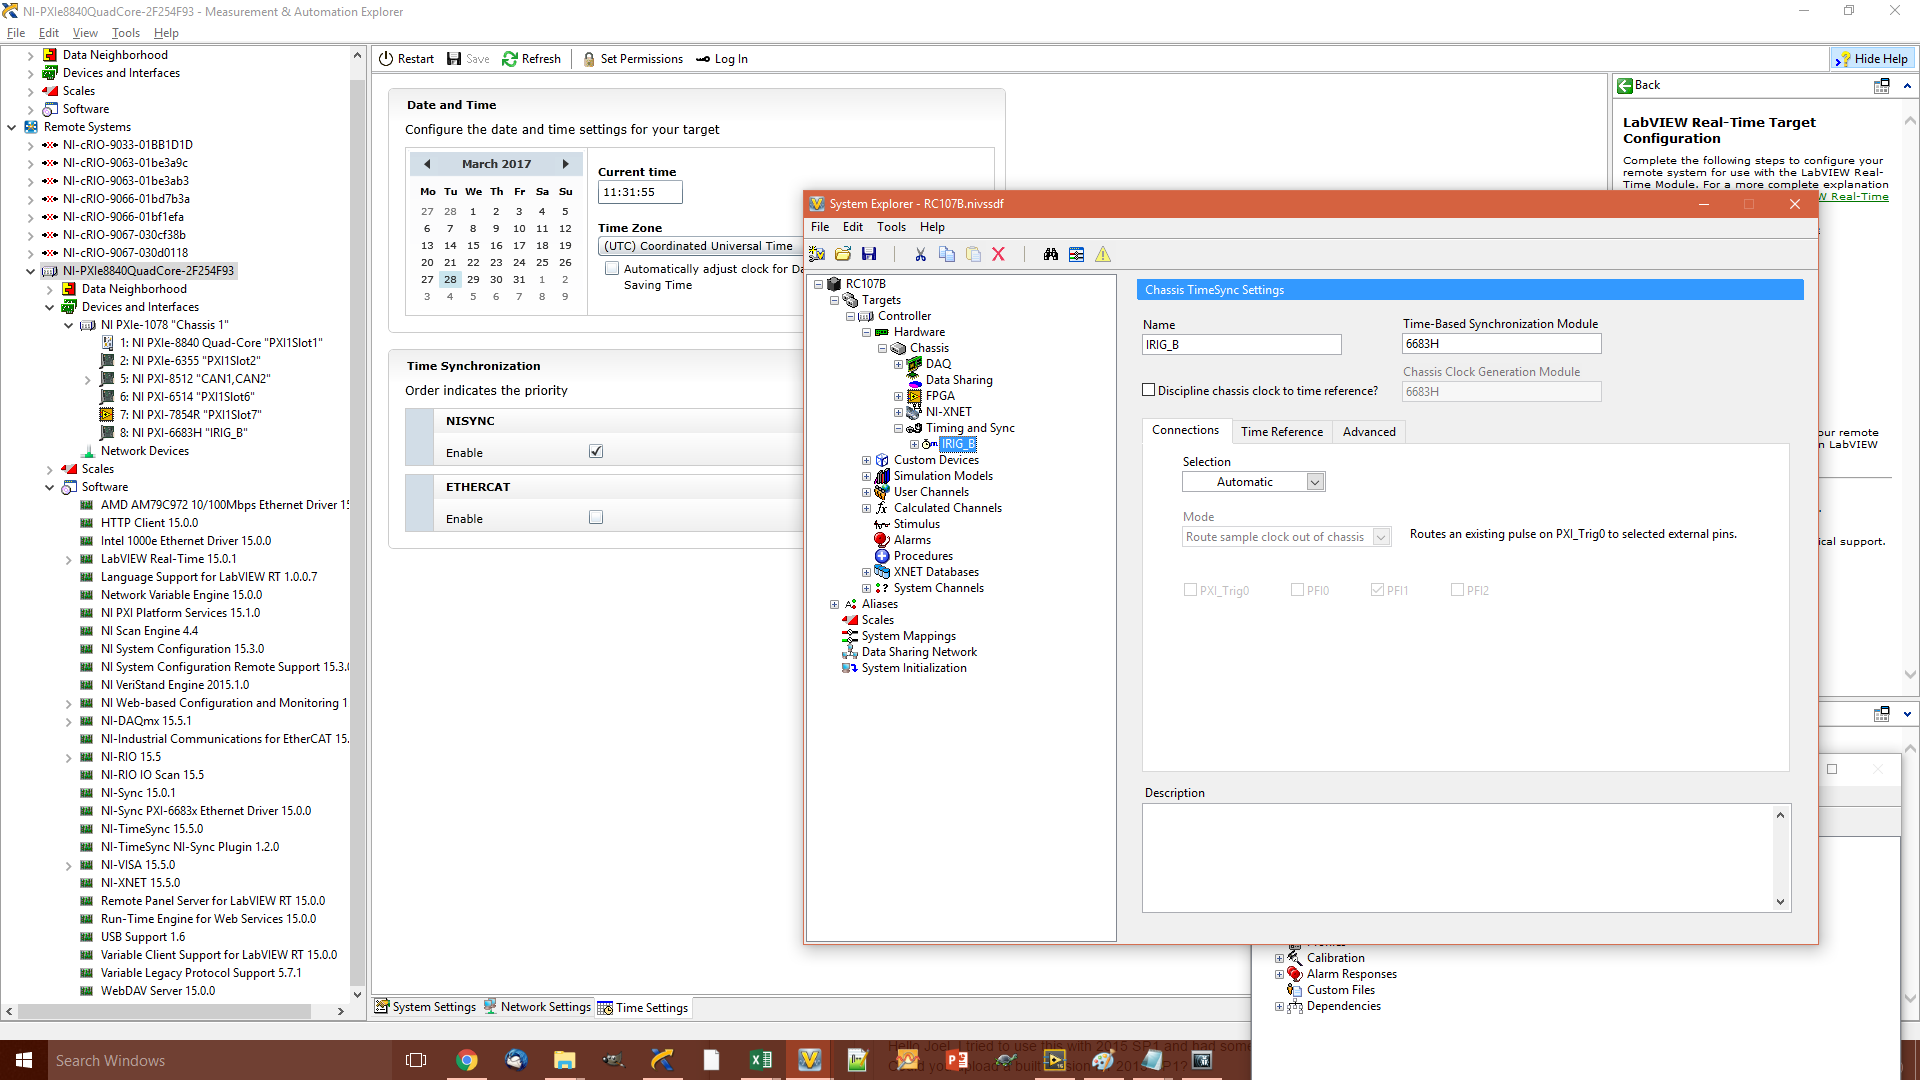The height and width of the screenshot is (1080, 1920).
Task: Expand Calibration node in background window
Action: (1279, 958)
